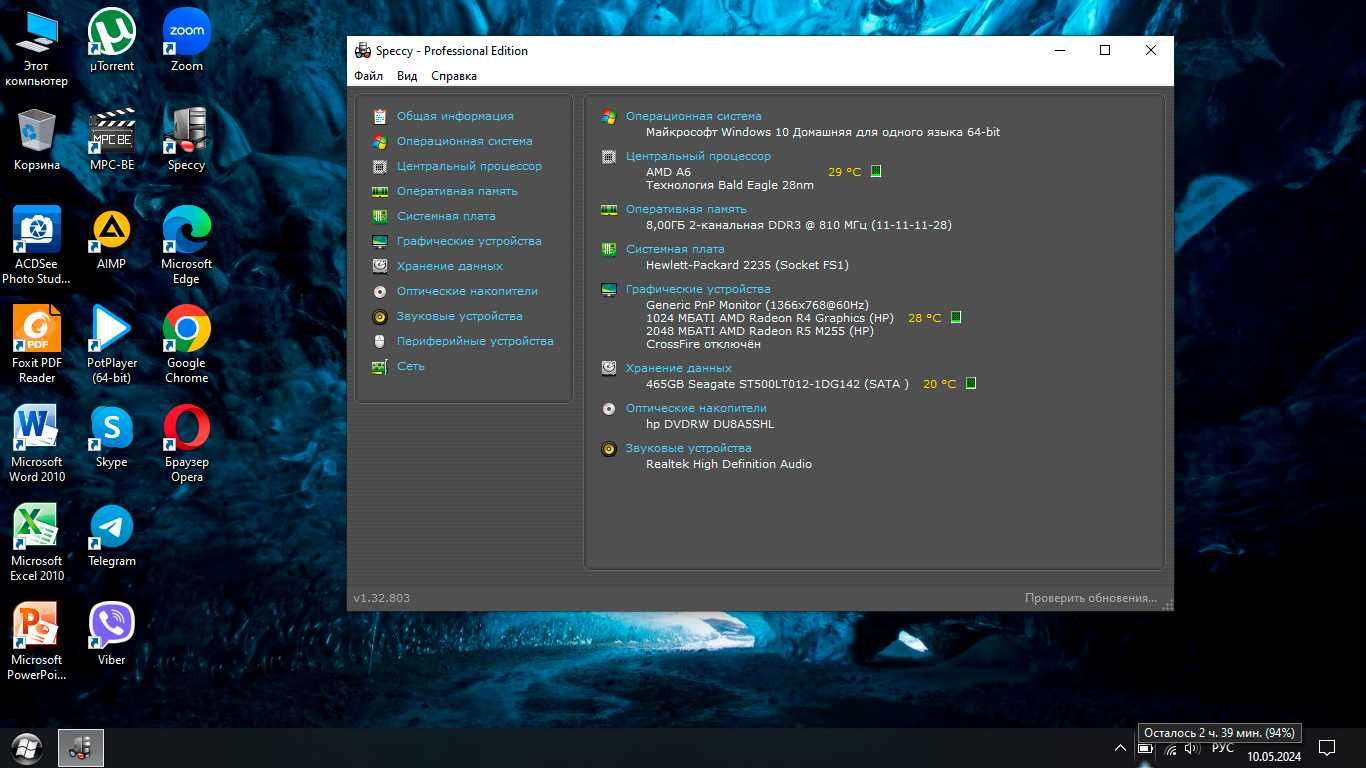Click the Hewlett-Packard 2235 (Socket FS1) text
The image size is (1366, 768).
tap(747, 265)
